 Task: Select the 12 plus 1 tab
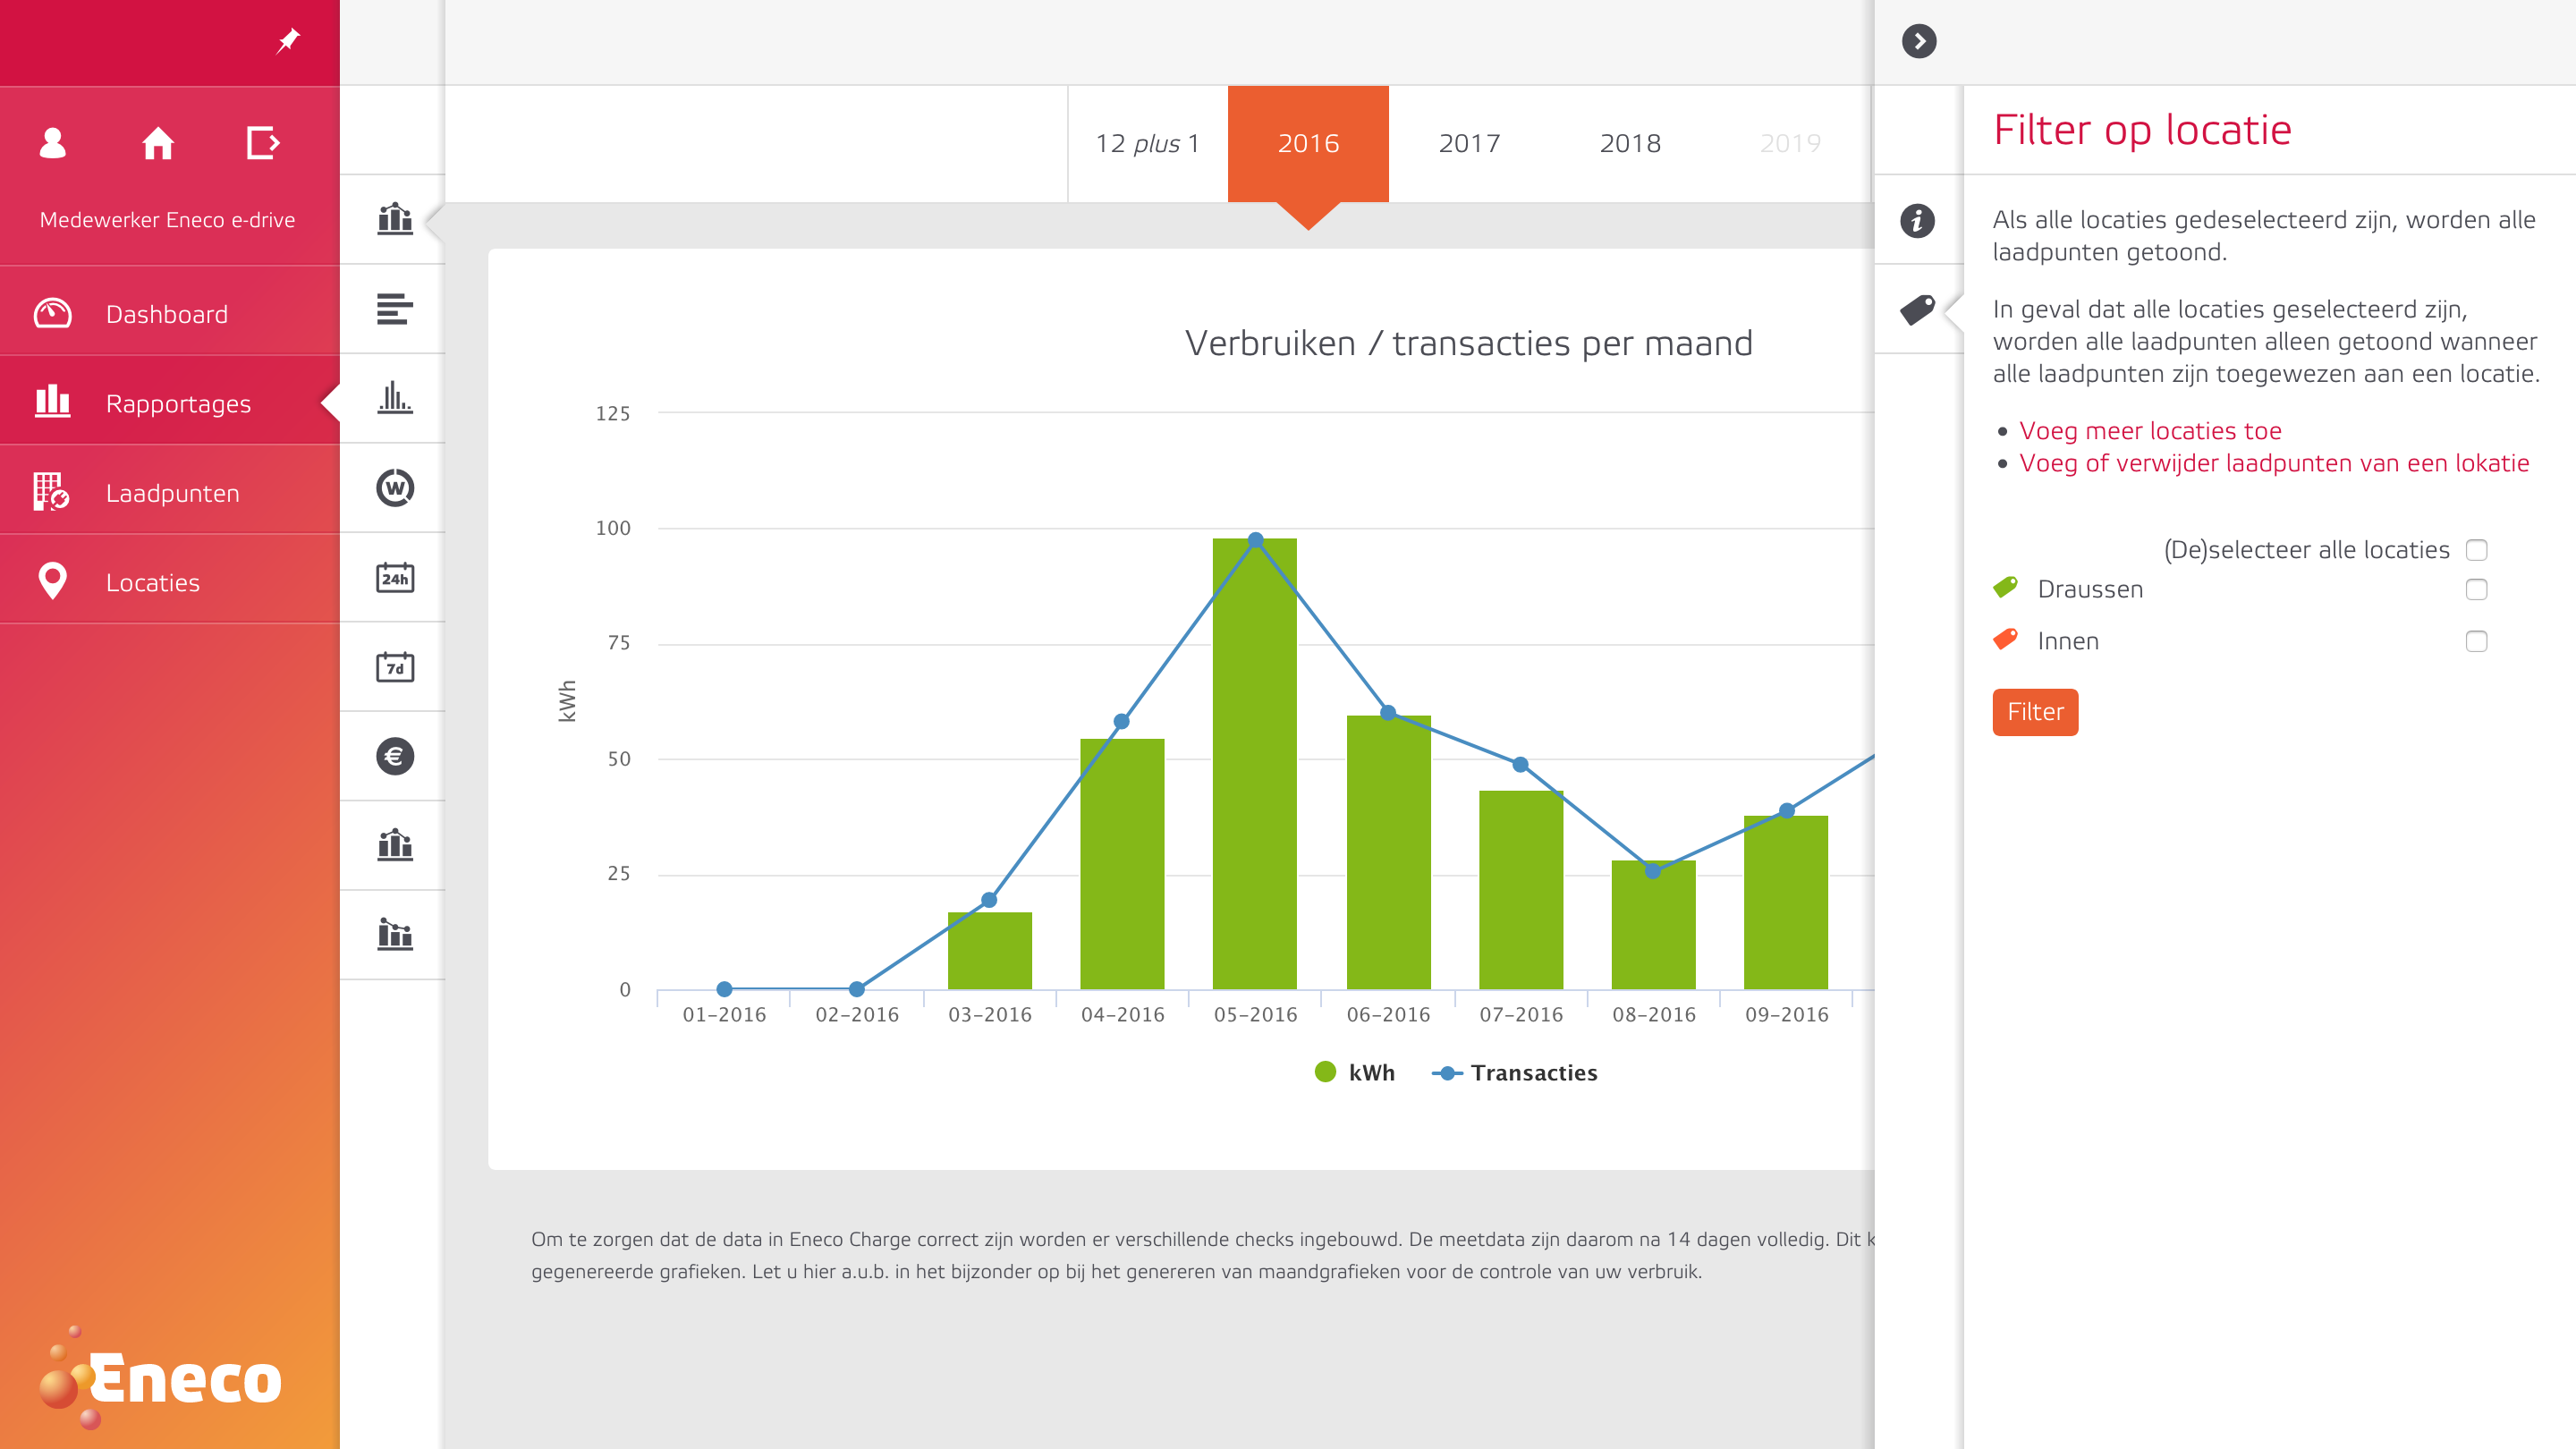(x=1147, y=143)
